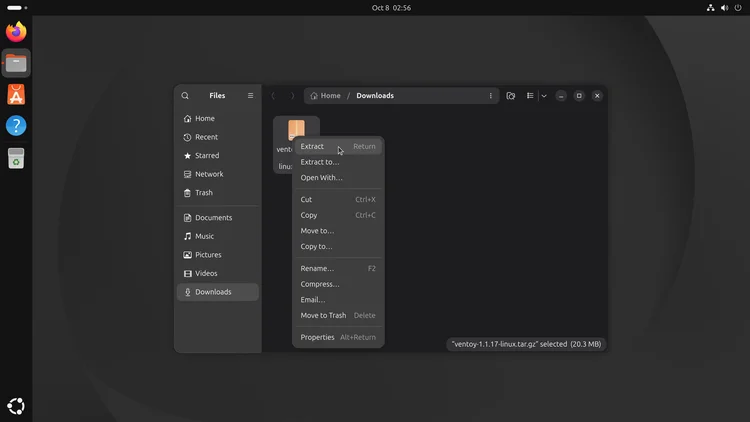Minimize the Files window
Image resolution: width=750 pixels, height=422 pixels.
[x=561, y=96]
